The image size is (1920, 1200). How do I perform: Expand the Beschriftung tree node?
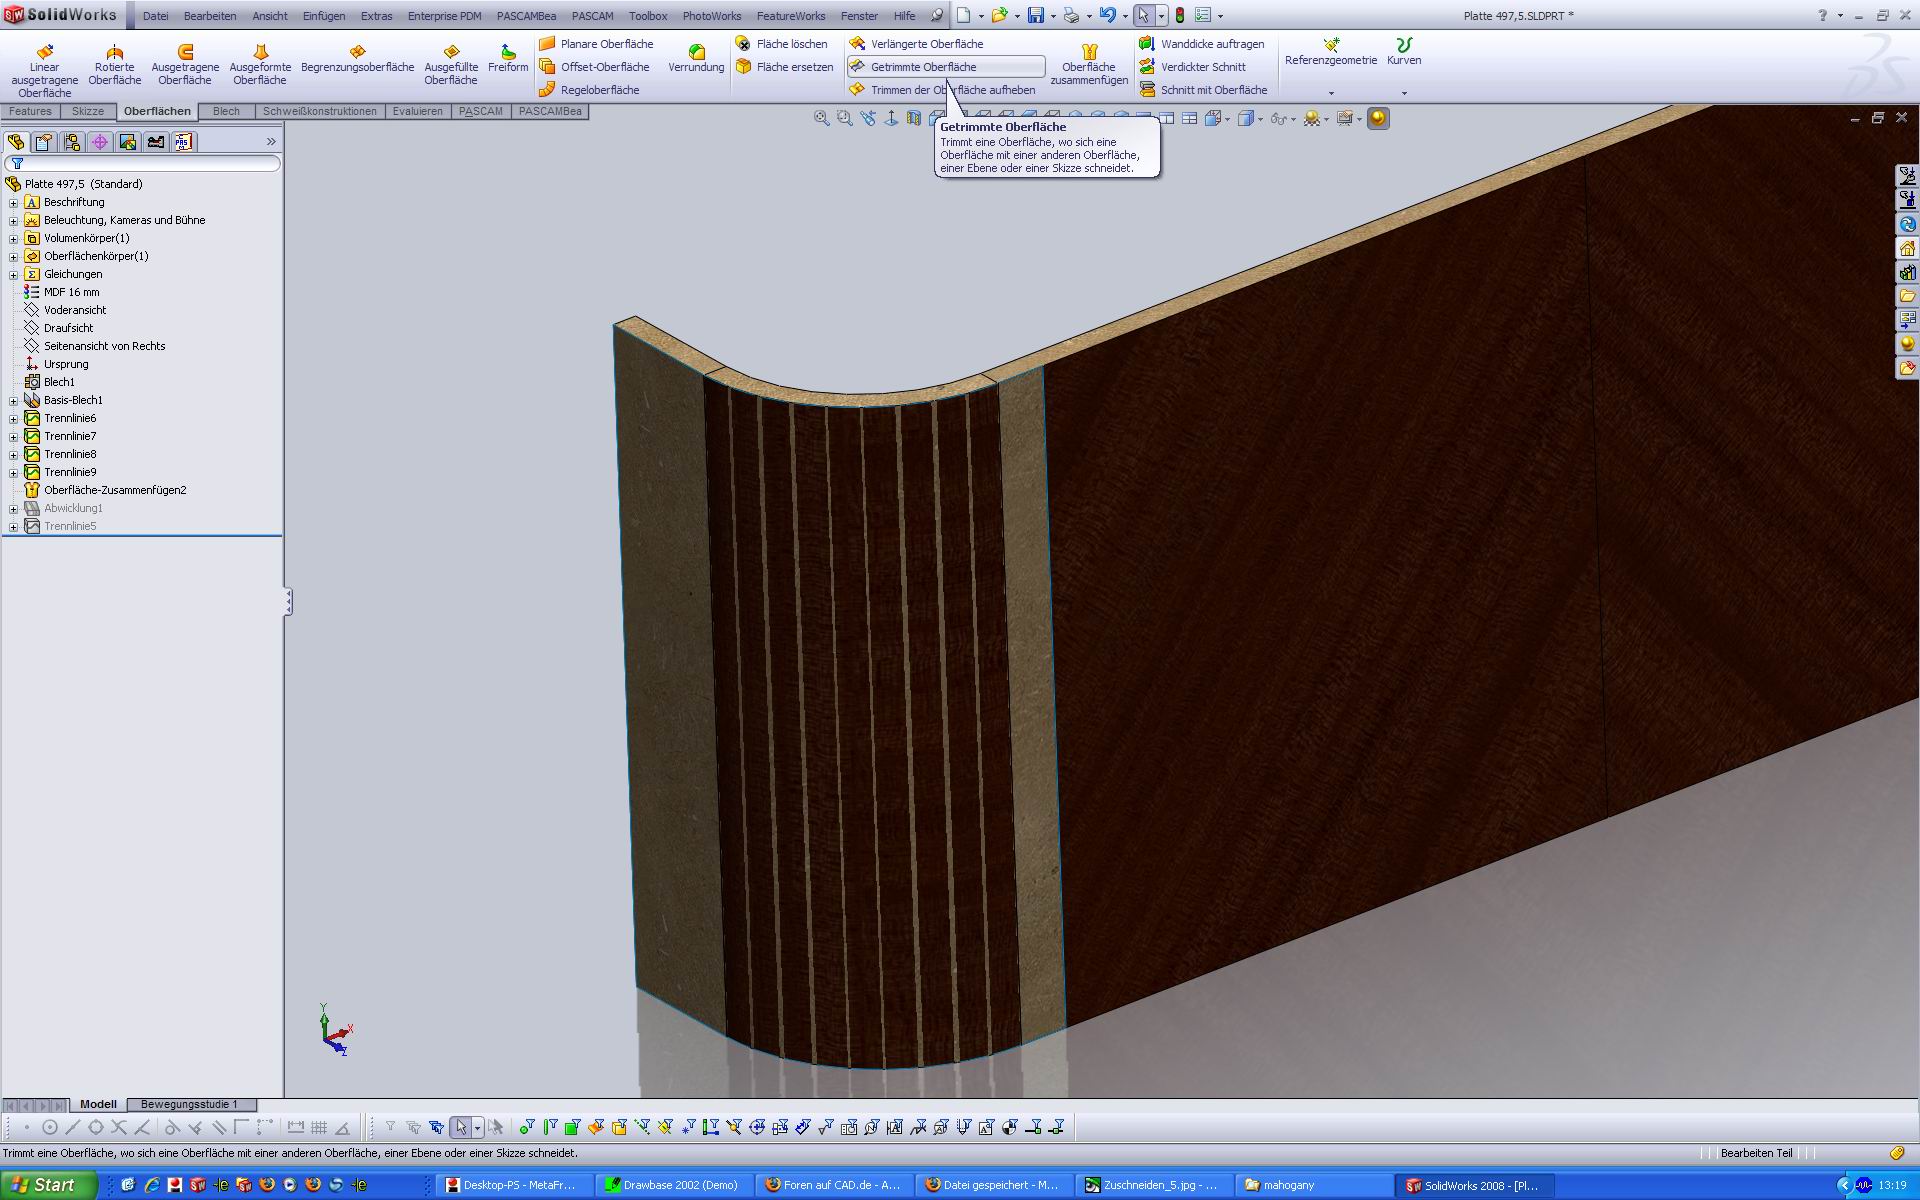[13, 202]
